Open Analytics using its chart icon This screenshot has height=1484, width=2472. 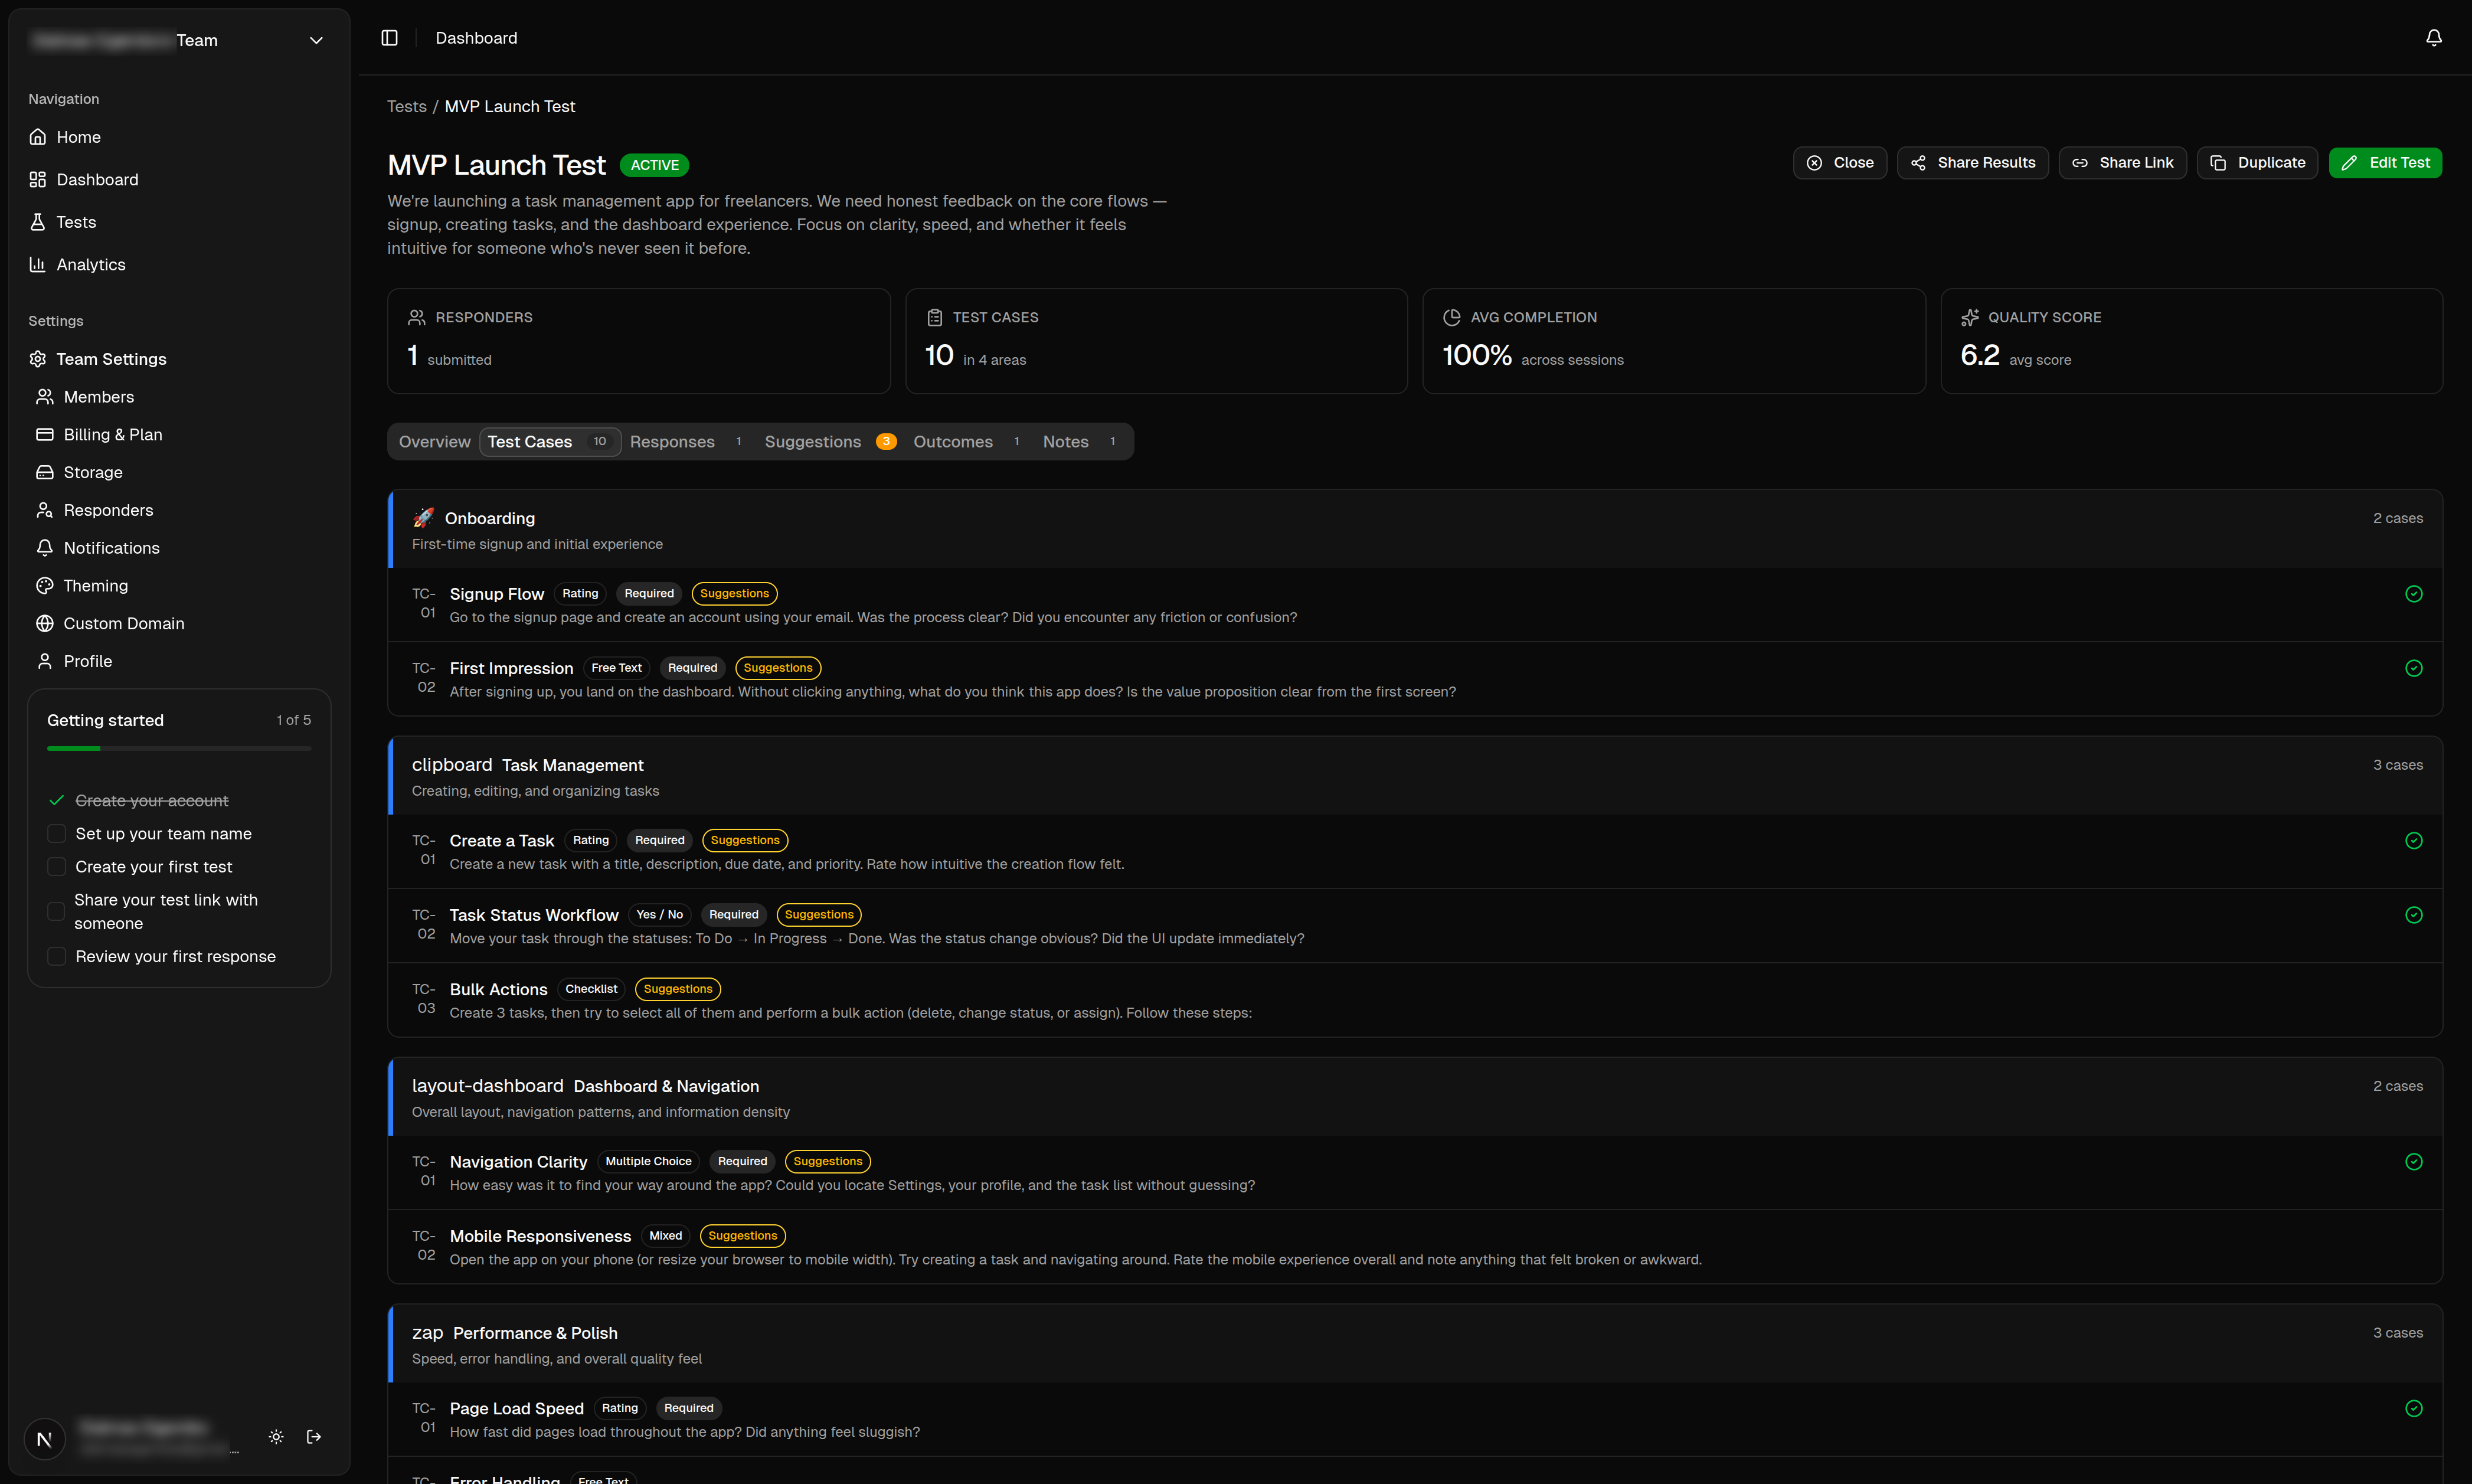click(x=38, y=264)
